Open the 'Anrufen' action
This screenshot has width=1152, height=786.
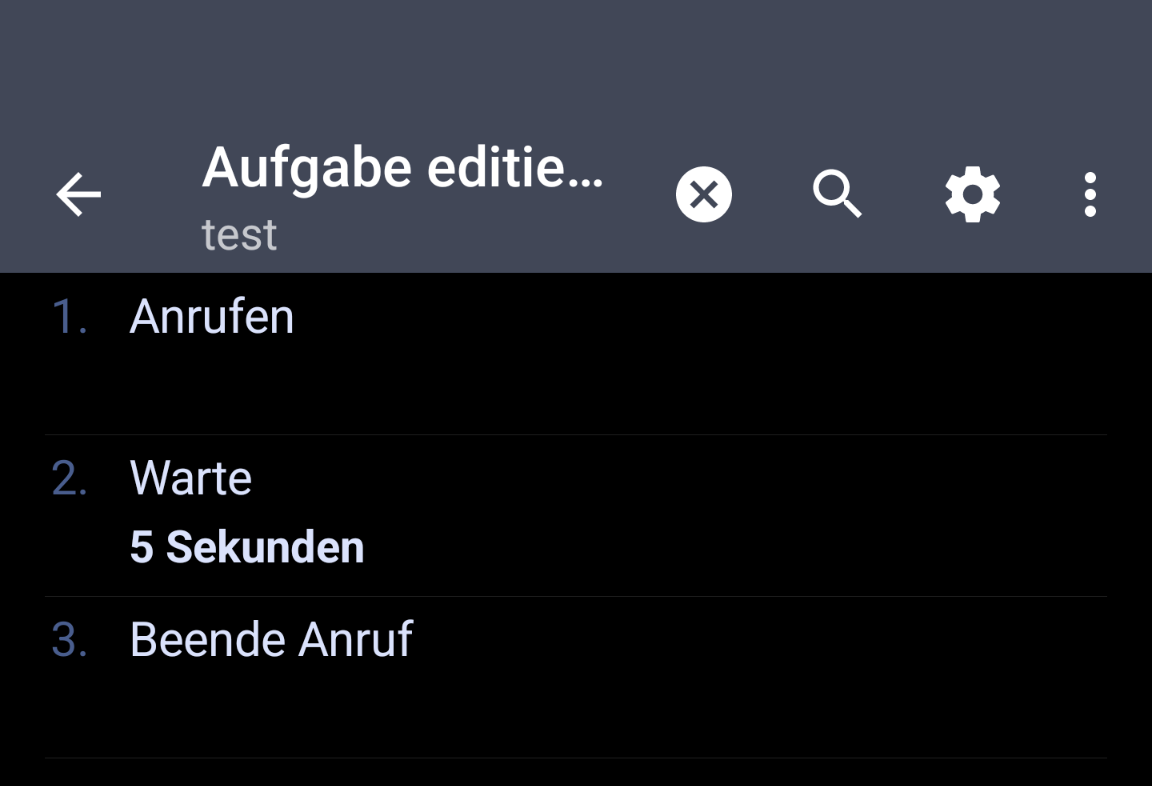(212, 317)
